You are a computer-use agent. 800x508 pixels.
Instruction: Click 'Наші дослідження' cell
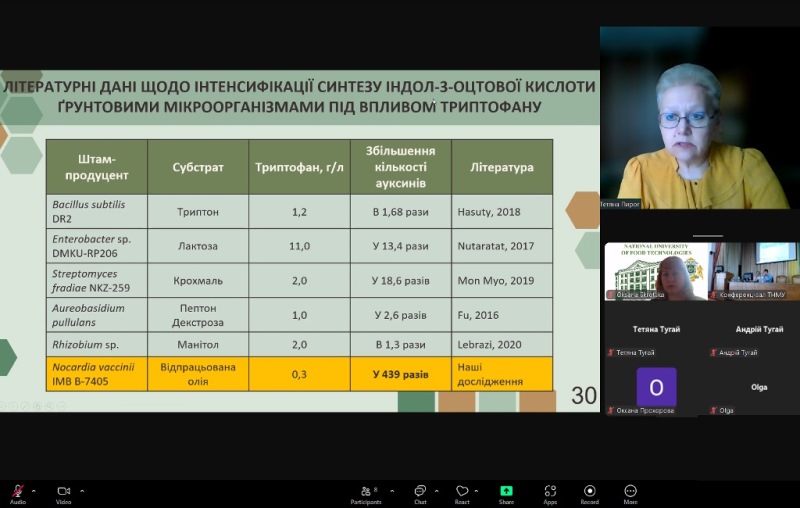pos(502,374)
